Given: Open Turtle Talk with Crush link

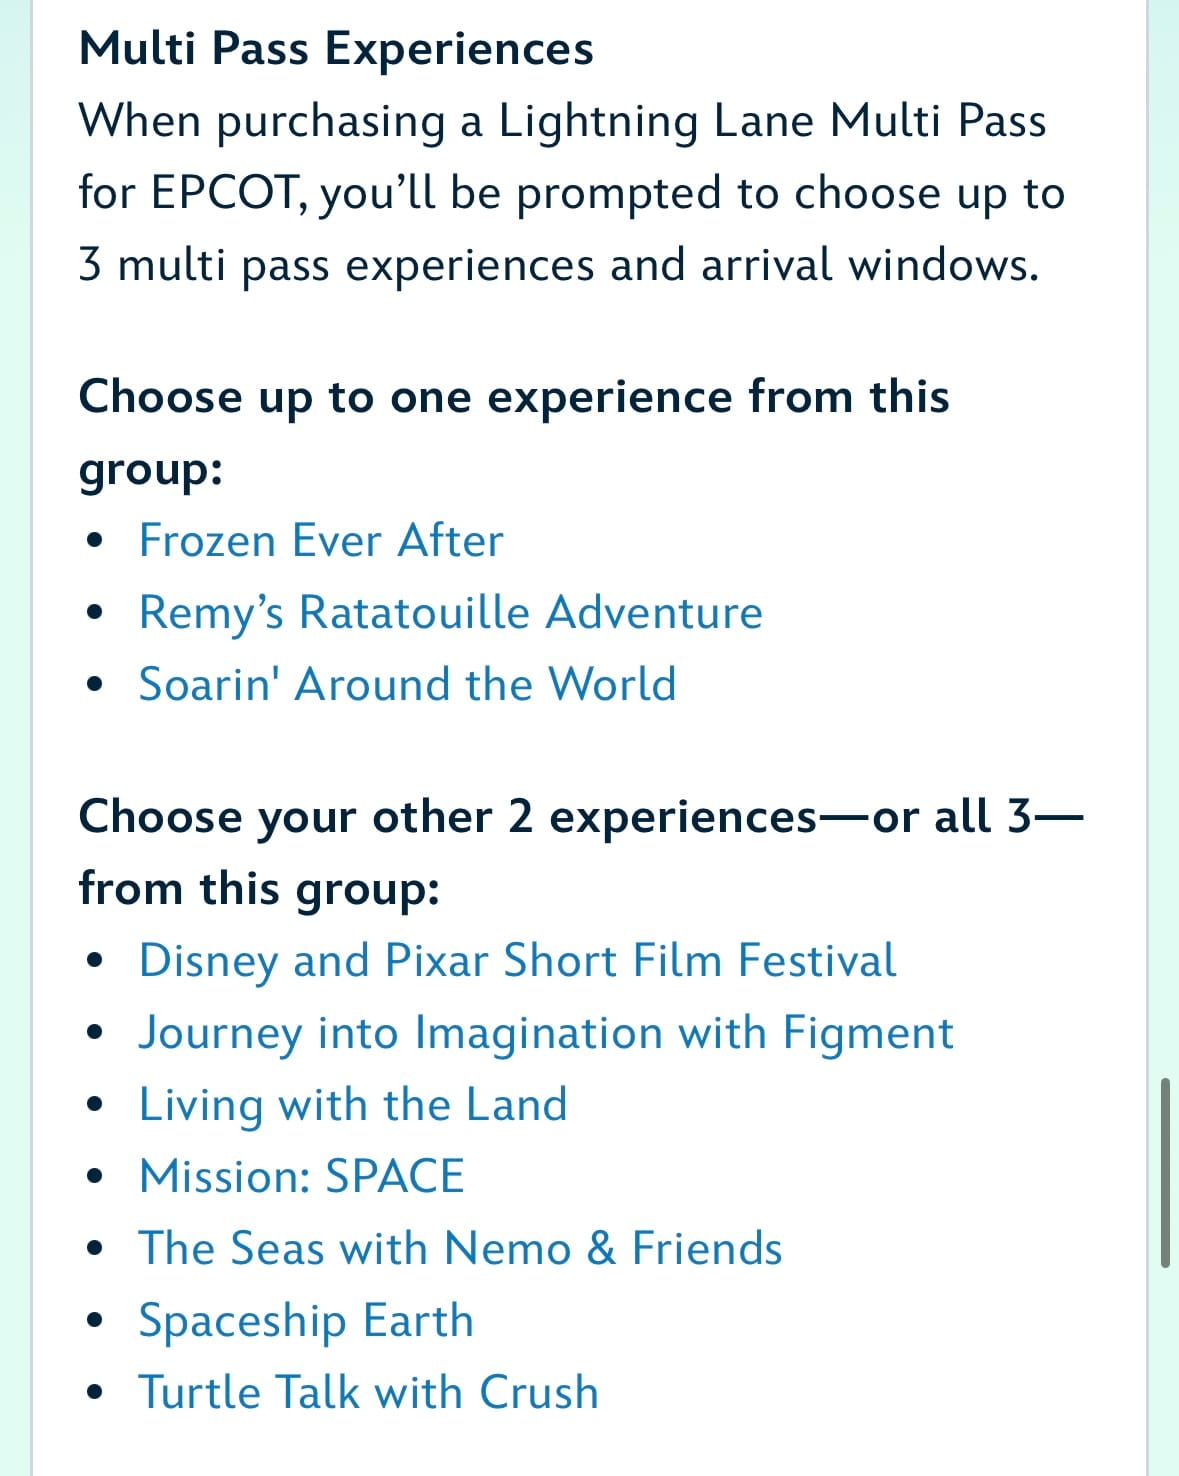Looking at the screenshot, I should 368,1392.
